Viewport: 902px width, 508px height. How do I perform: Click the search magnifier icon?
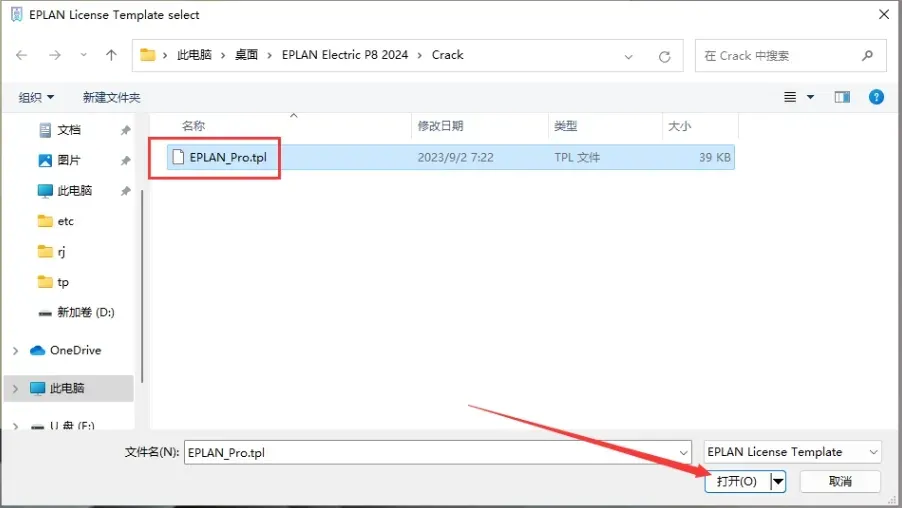(867, 56)
